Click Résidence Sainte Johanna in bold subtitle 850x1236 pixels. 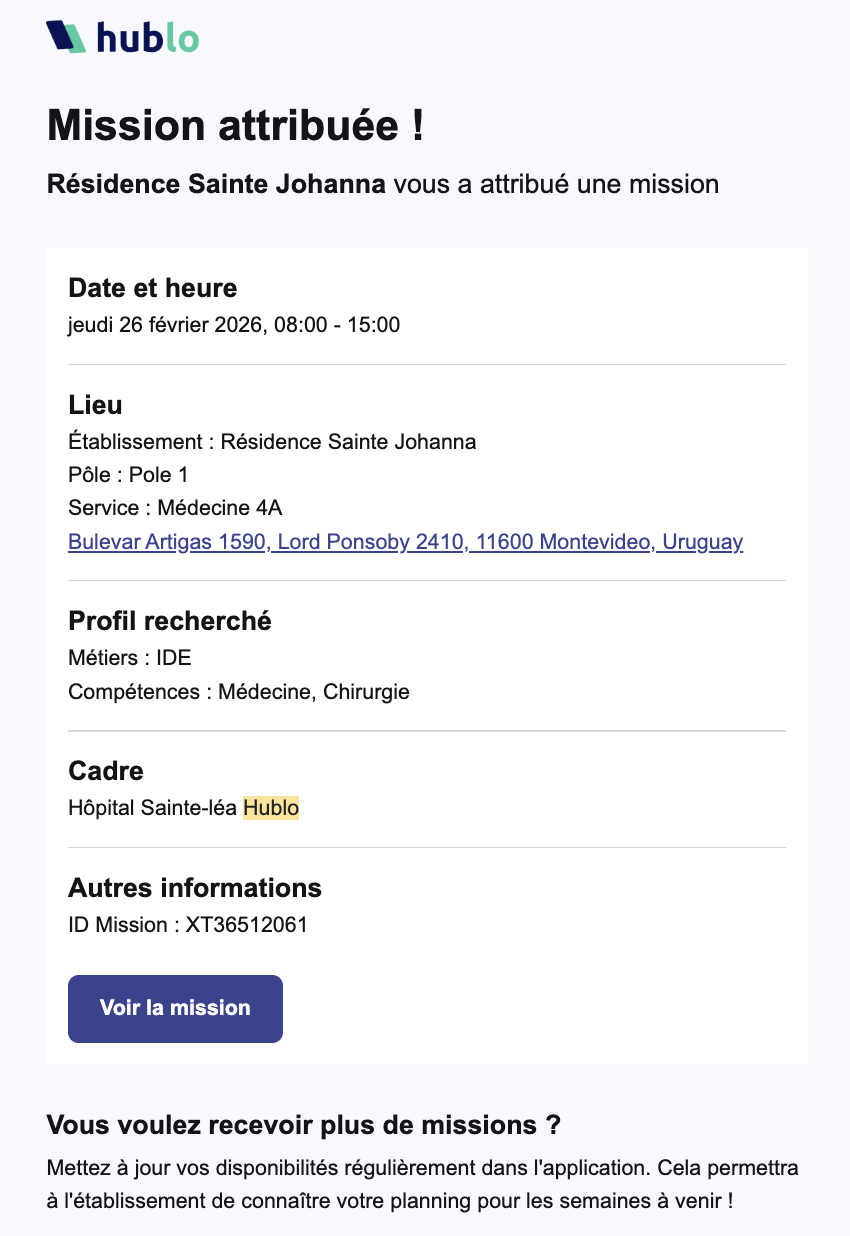coord(216,184)
